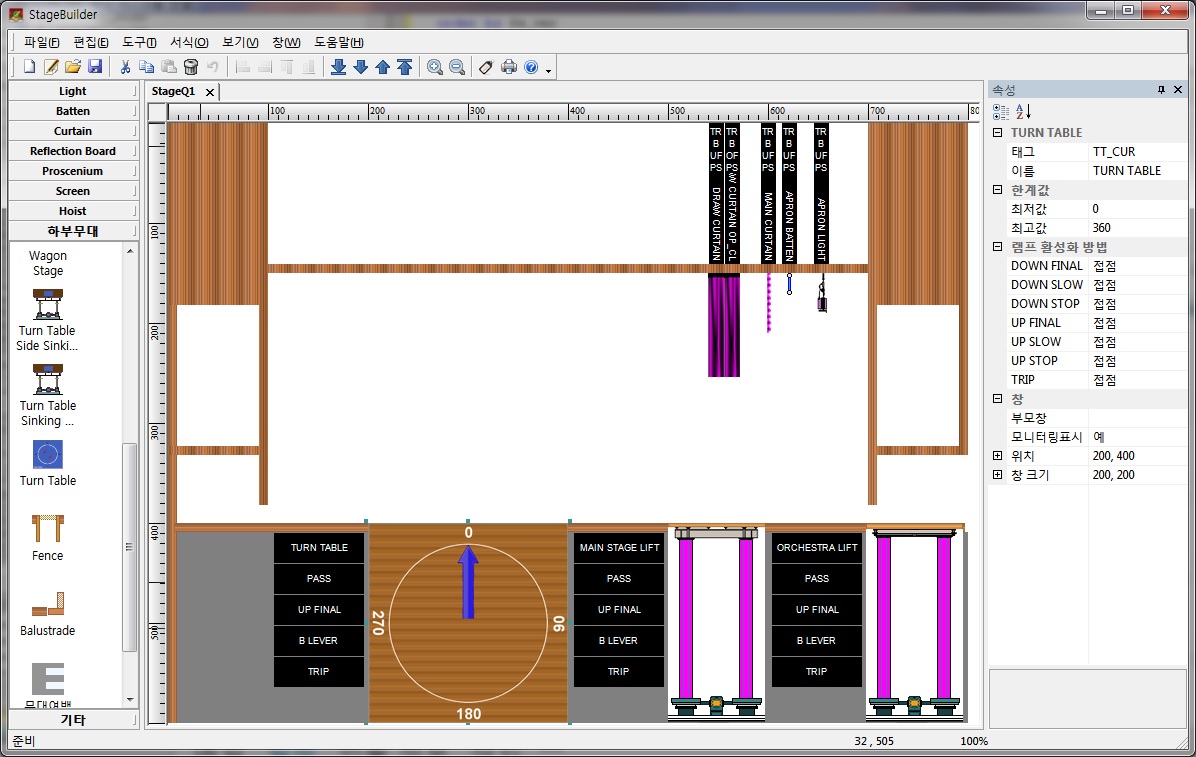Select the Wagon Stage palette item
1196x757 pixels.
(47, 263)
